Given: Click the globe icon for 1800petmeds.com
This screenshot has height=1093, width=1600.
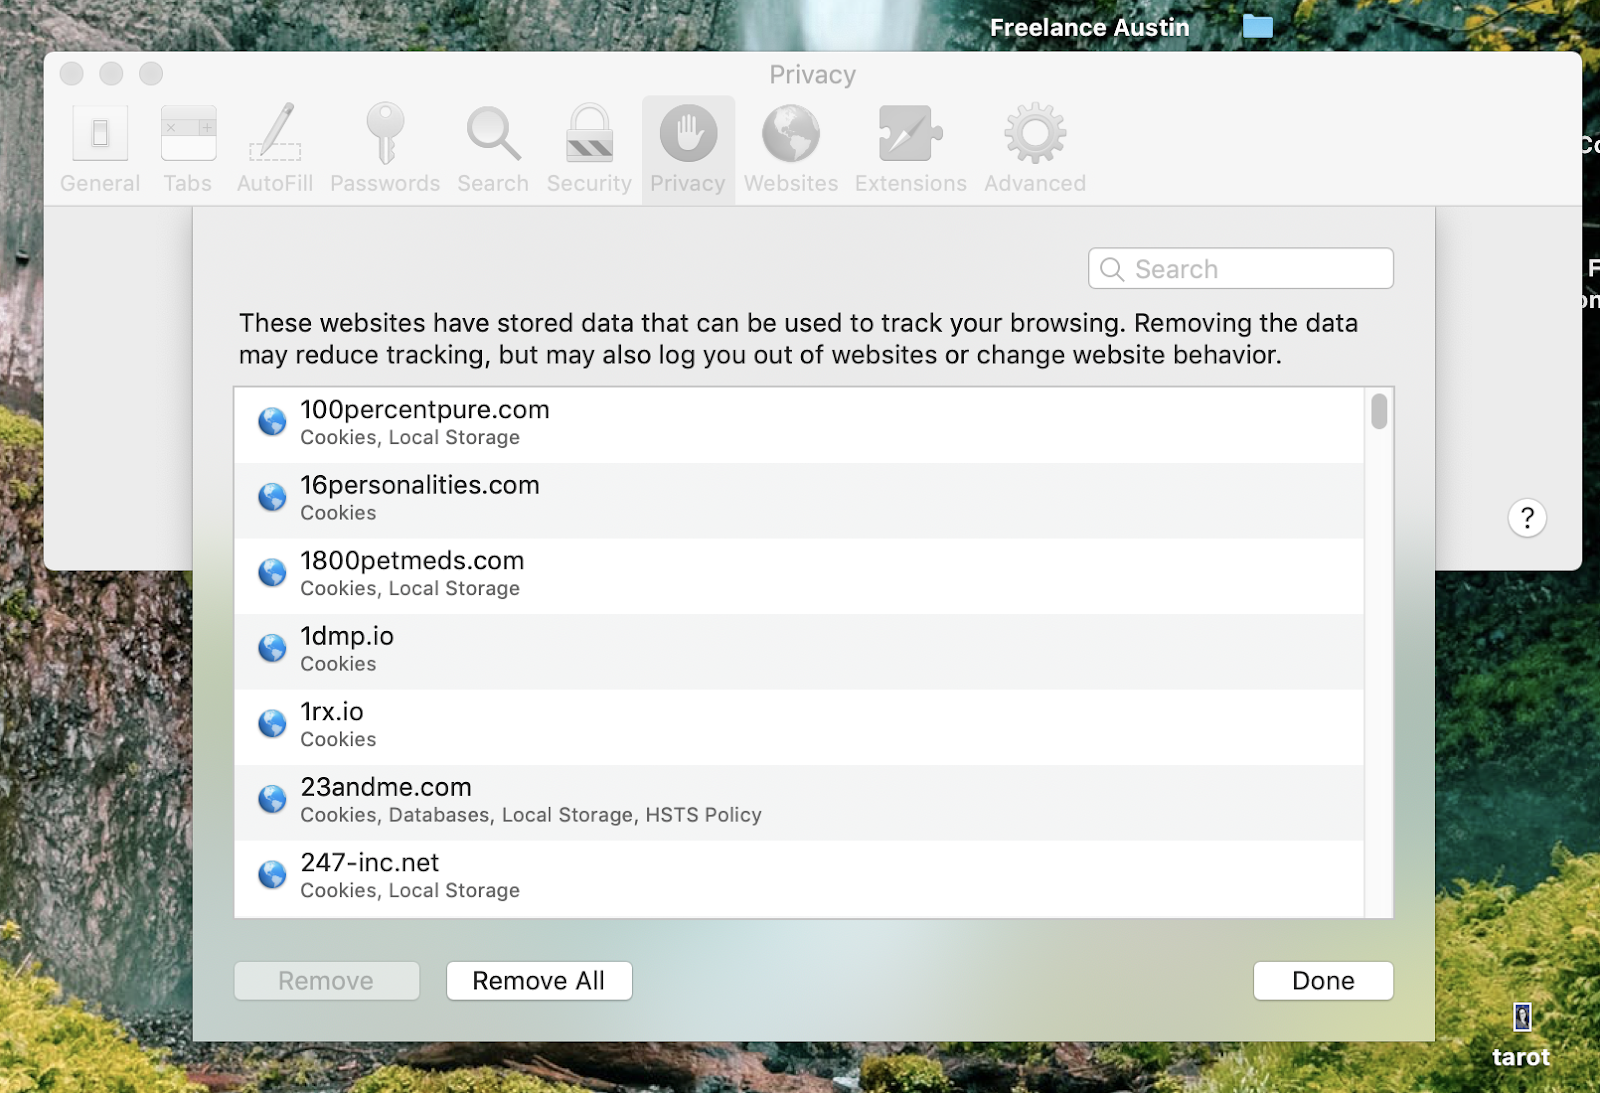Looking at the screenshot, I should pyautogui.click(x=272, y=573).
